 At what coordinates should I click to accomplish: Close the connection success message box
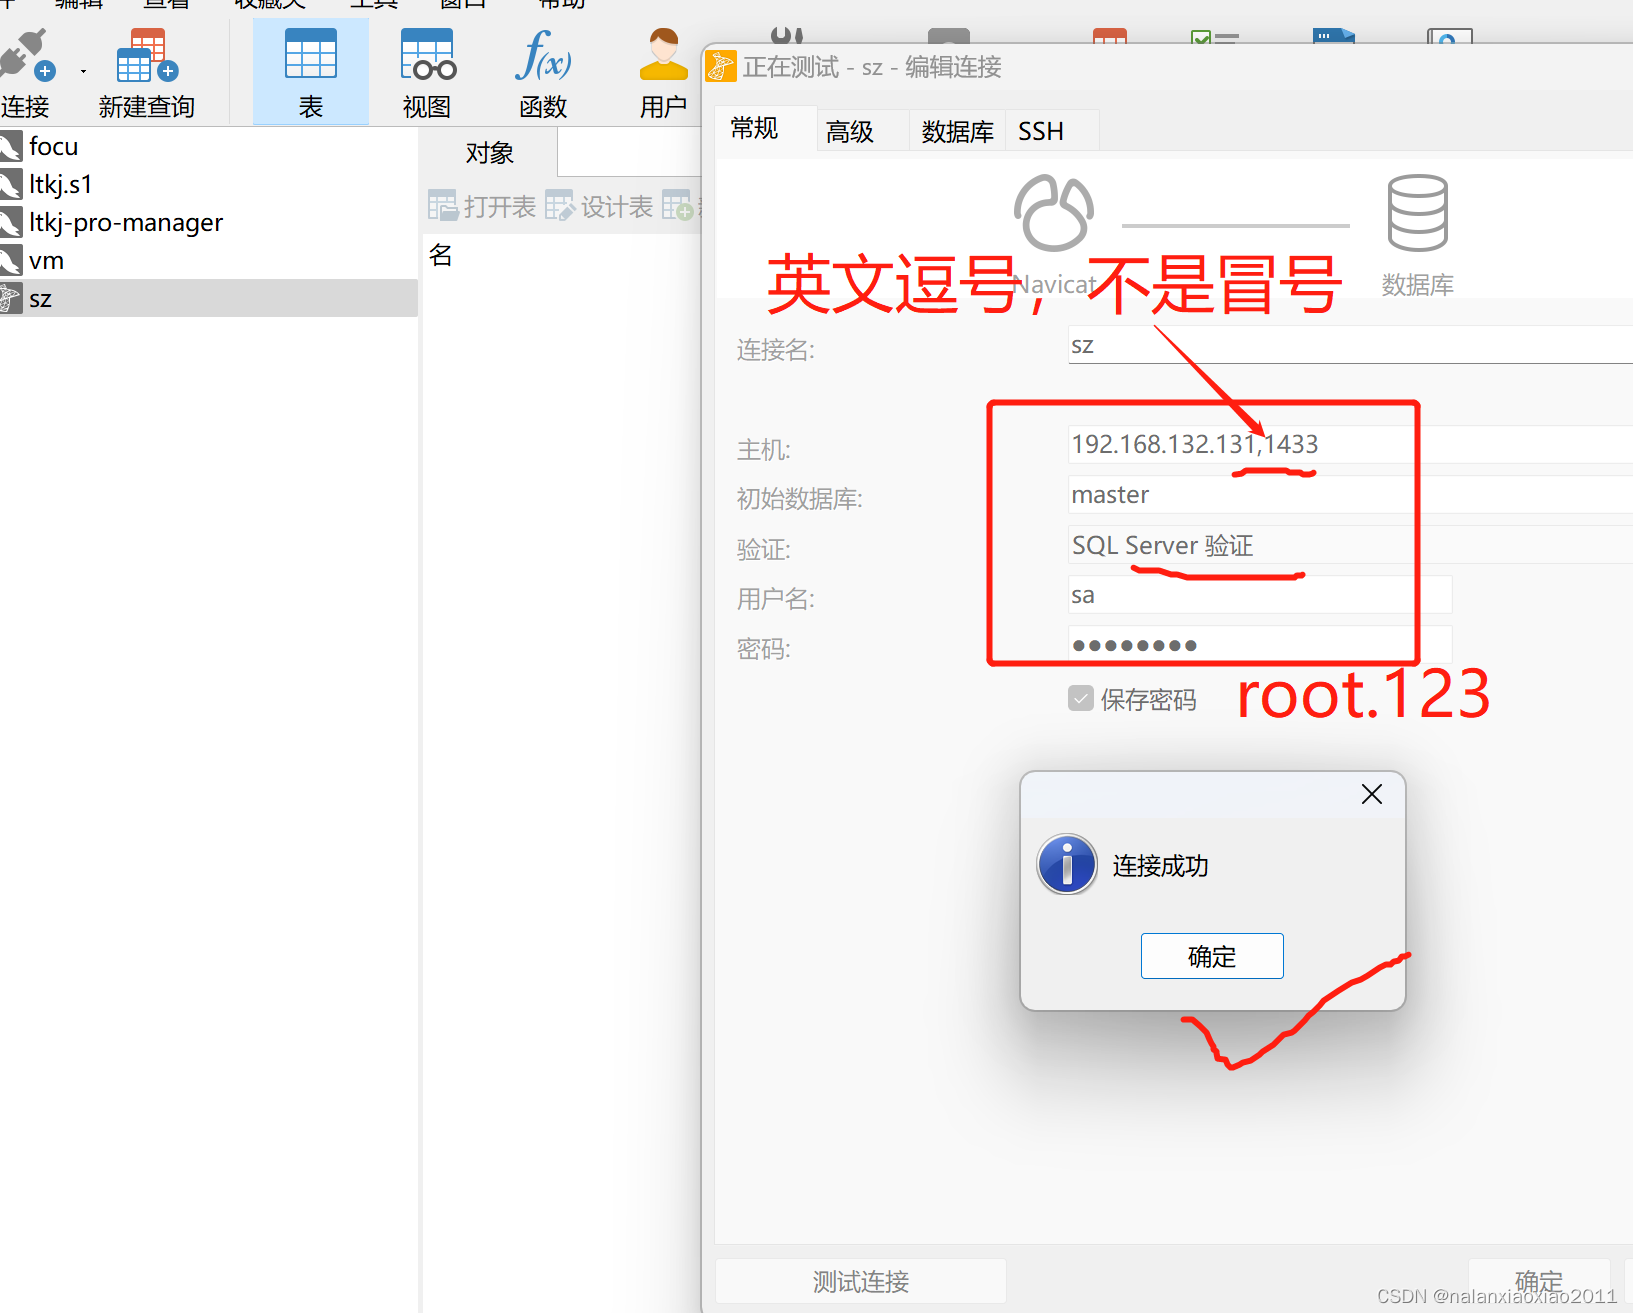click(1372, 794)
